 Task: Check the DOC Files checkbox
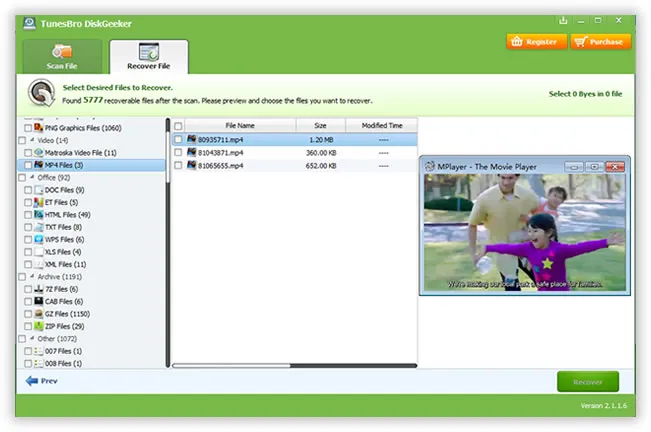click(28, 190)
